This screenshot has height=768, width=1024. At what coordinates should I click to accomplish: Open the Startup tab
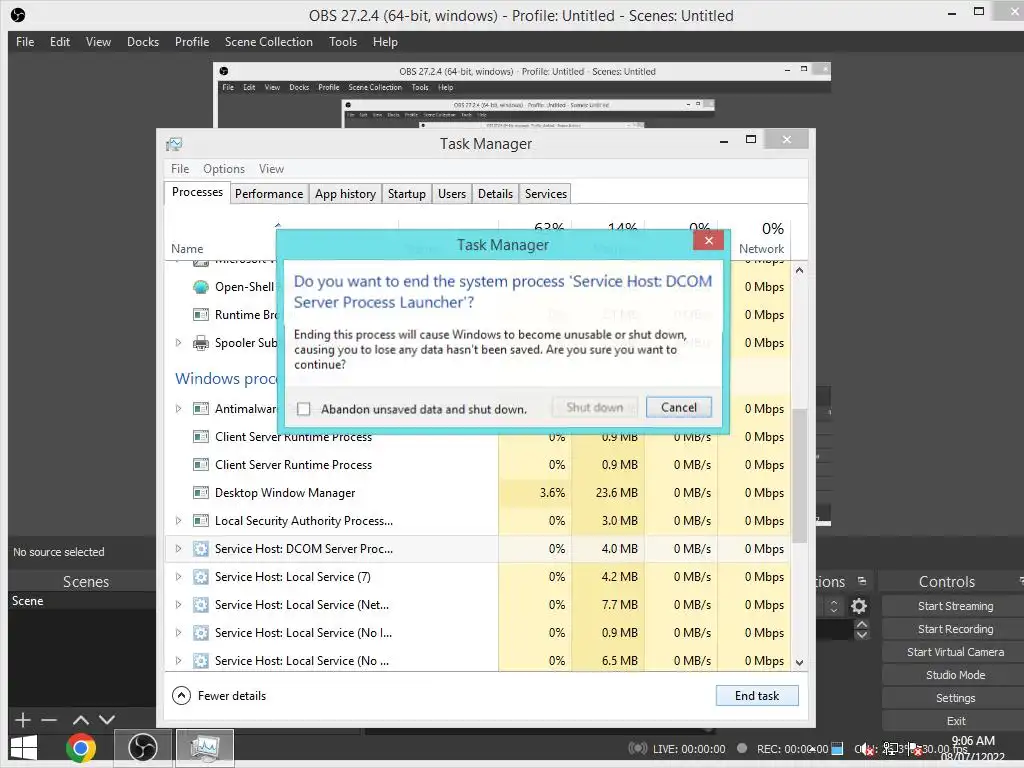(x=406, y=194)
